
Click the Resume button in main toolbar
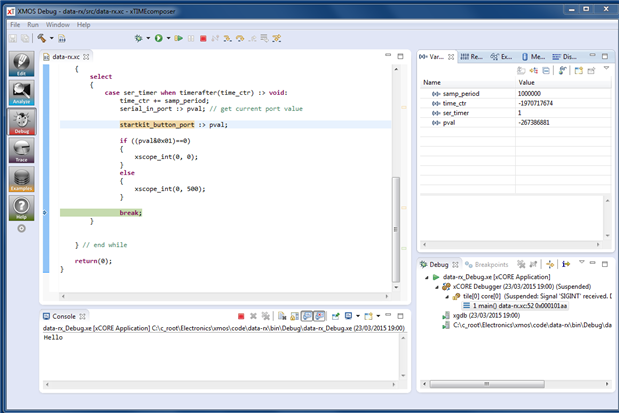(x=179, y=39)
